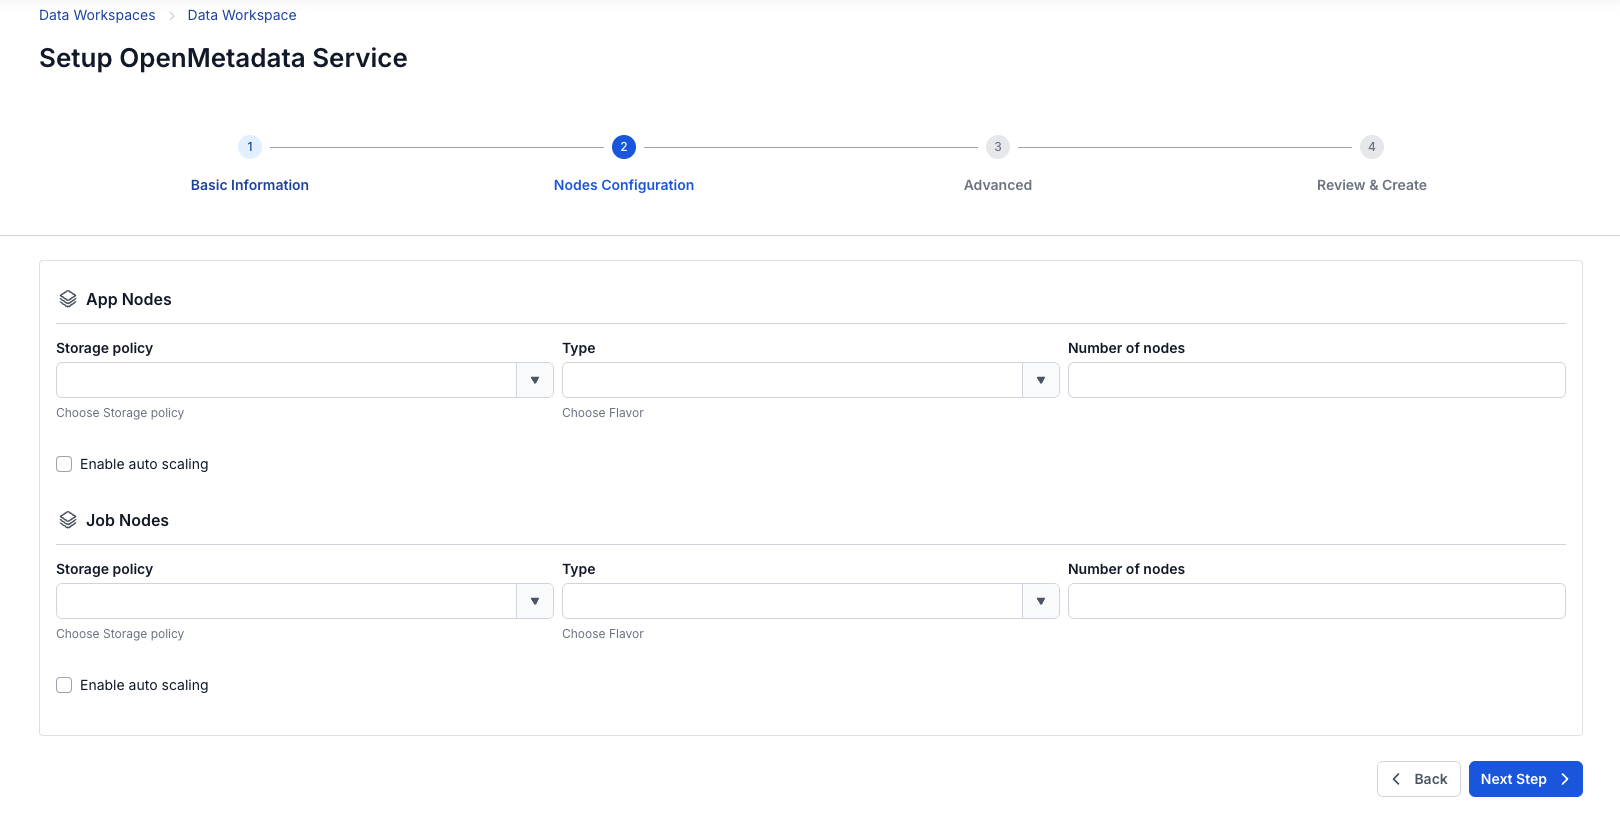Click the App Nodes section title
Viewport: 1620px width, 825px height.
pyautogui.click(x=129, y=299)
